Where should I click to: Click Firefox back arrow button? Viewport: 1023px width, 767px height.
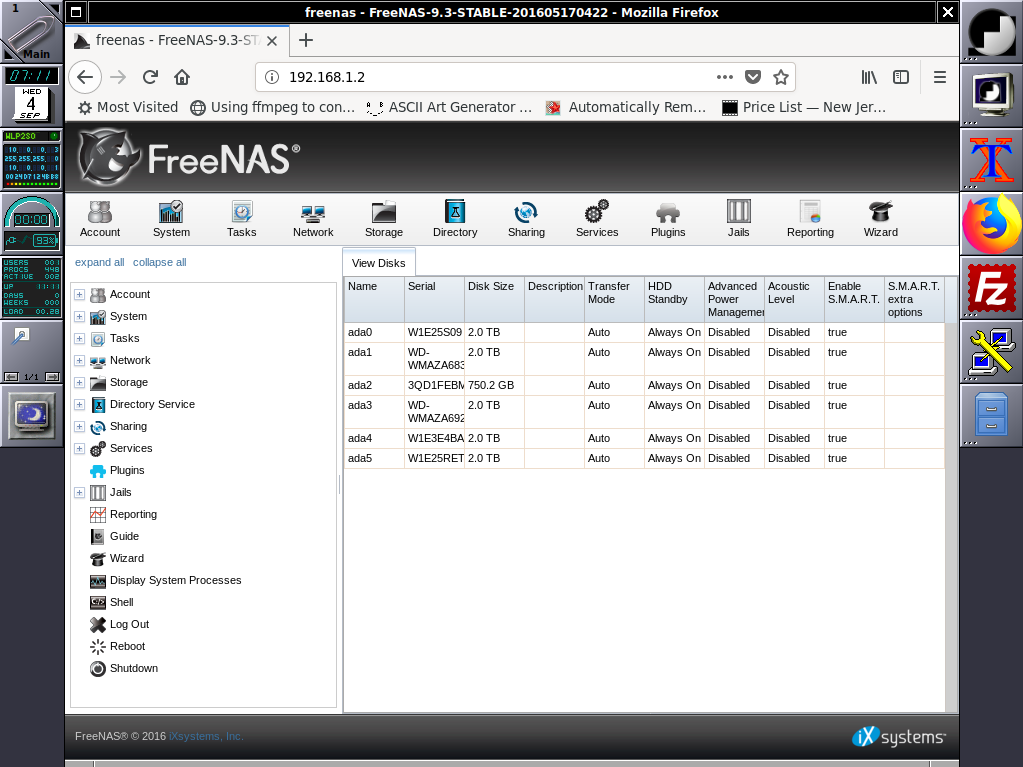click(x=85, y=77)
